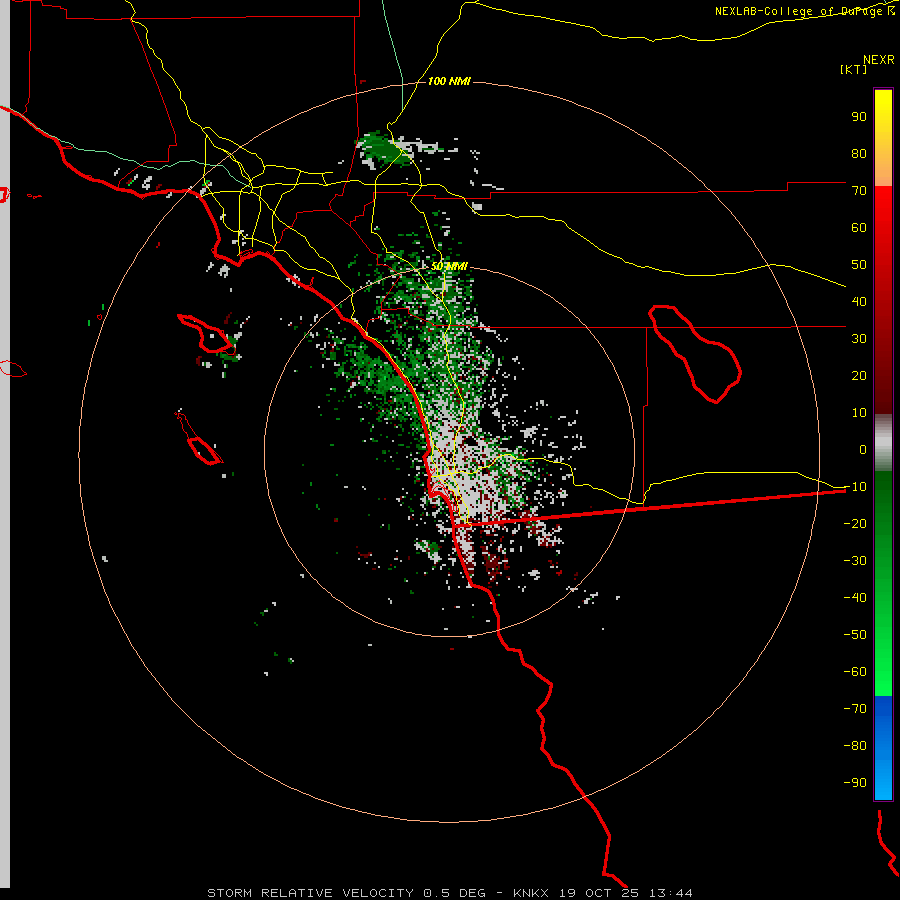Click the 30 knot label on the scale
Screen dimensions: 900x900
859,339
